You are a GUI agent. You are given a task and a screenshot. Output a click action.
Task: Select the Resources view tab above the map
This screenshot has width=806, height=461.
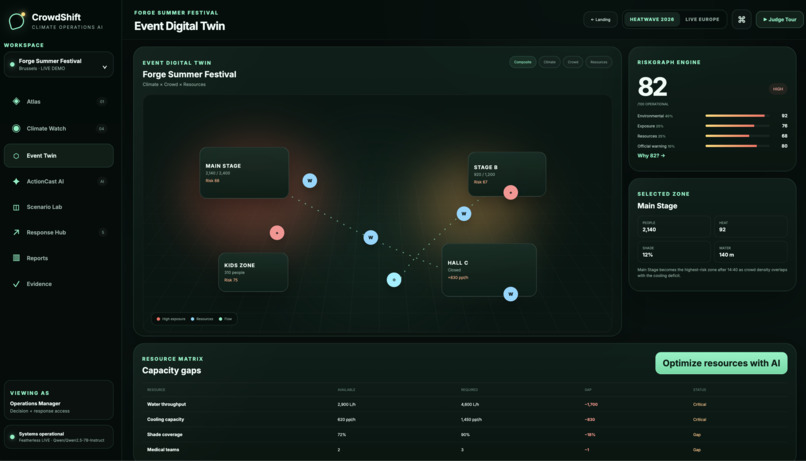coord(598,62)
